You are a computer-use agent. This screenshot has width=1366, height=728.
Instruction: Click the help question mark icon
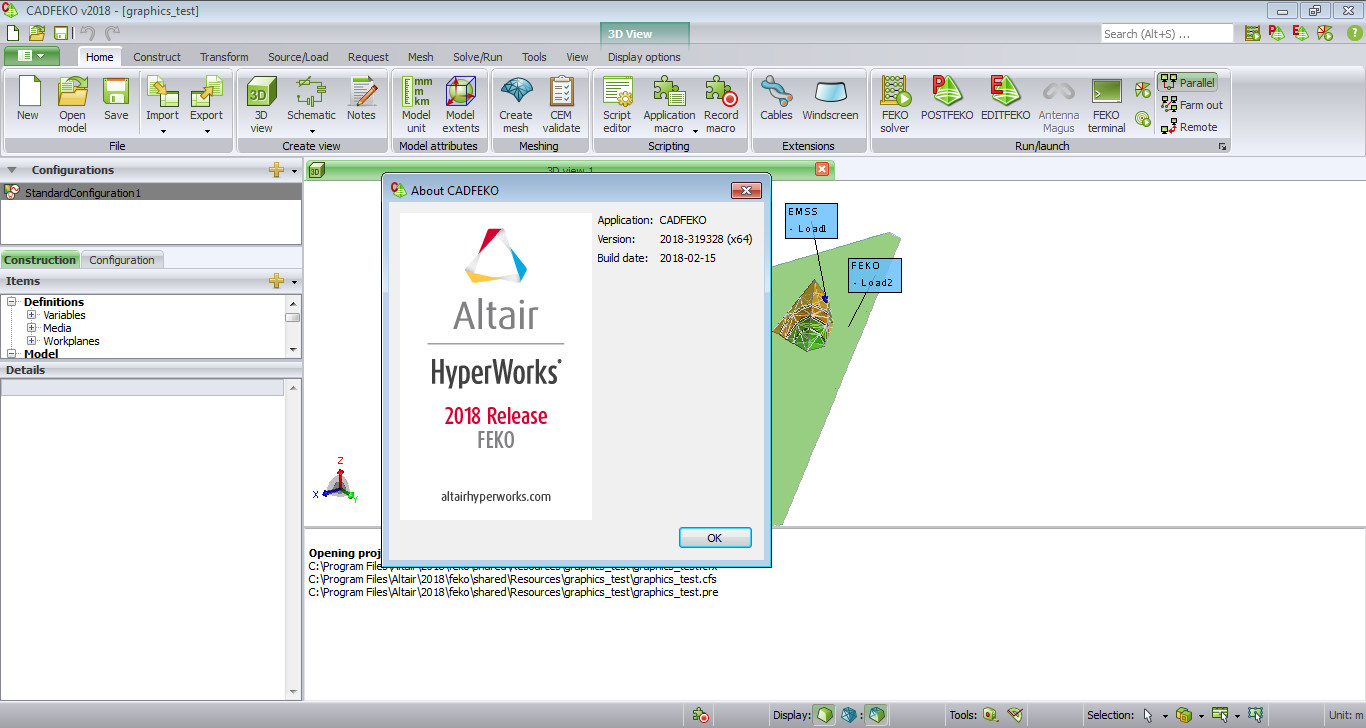[x=1354, y=33]
